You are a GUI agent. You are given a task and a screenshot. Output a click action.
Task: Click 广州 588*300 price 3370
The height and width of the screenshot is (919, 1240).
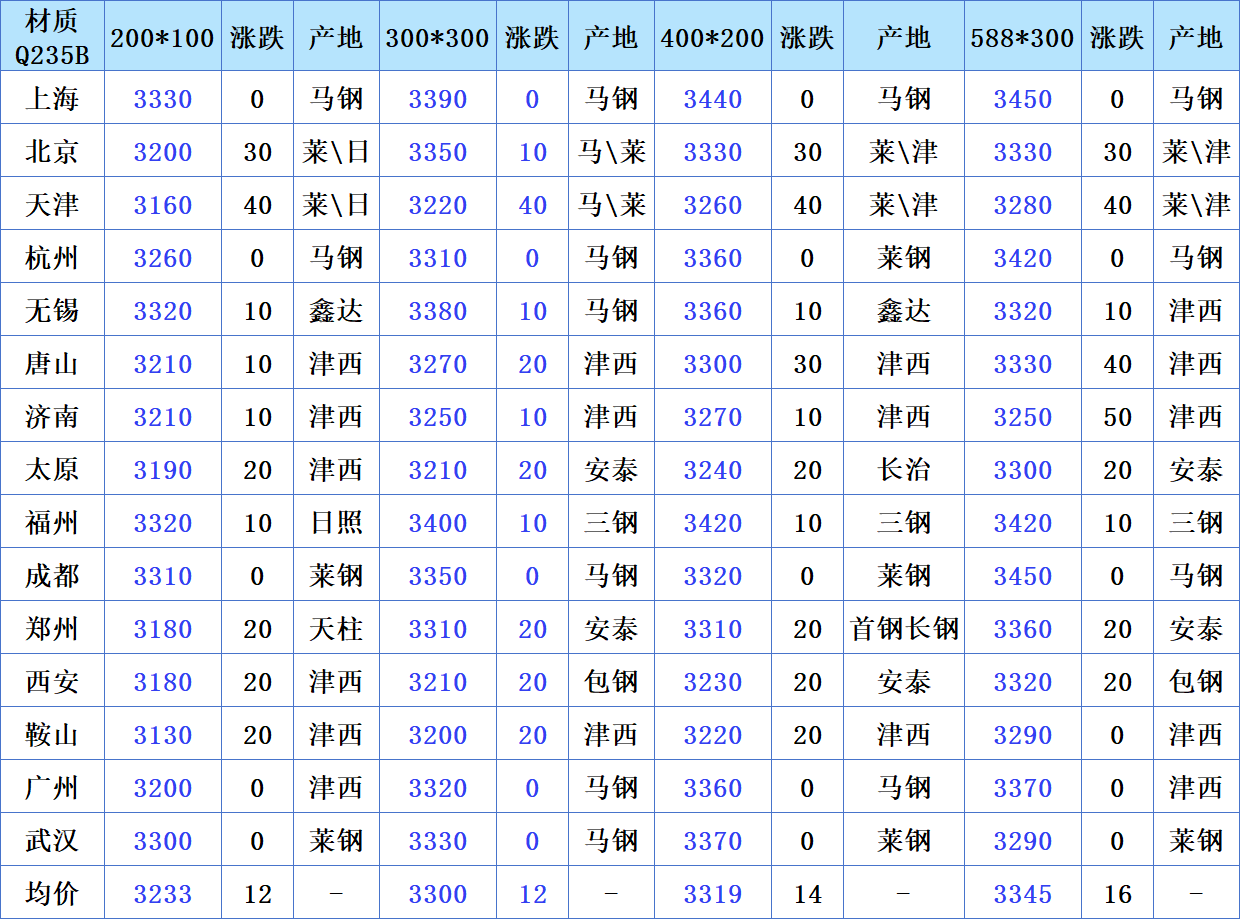(x=1022, y=788)
